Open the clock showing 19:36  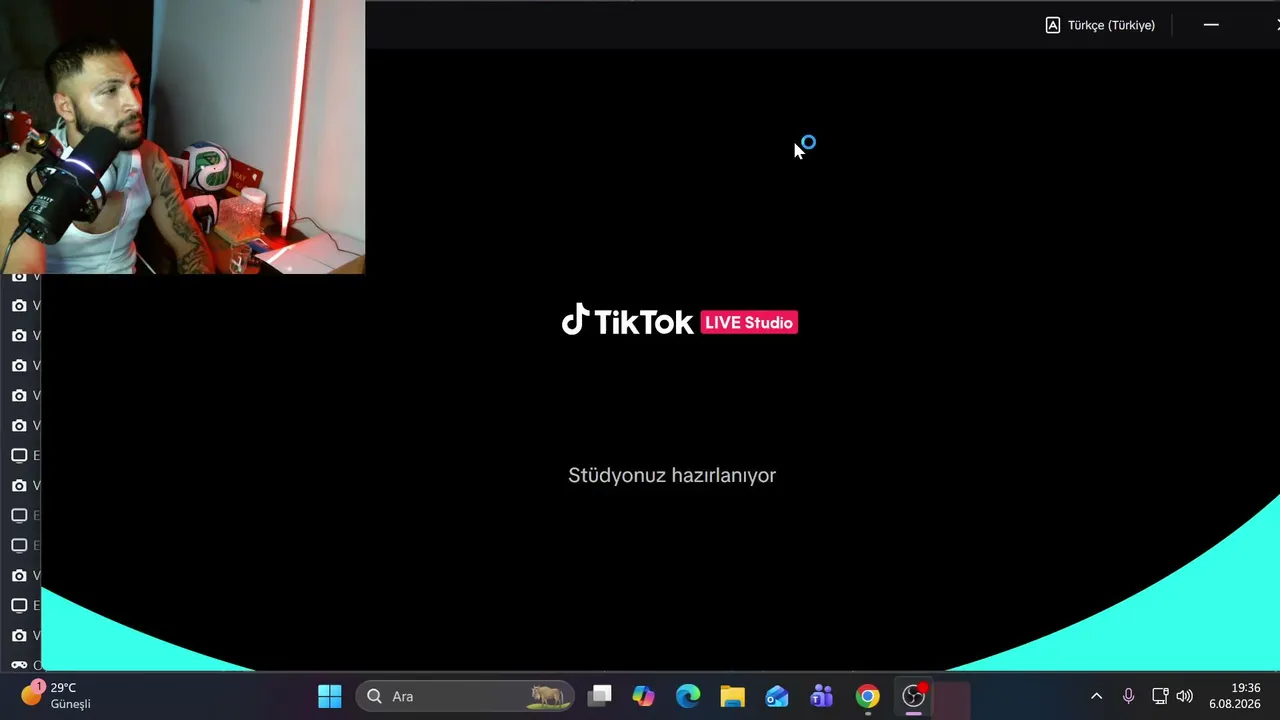click(1235, 696)
